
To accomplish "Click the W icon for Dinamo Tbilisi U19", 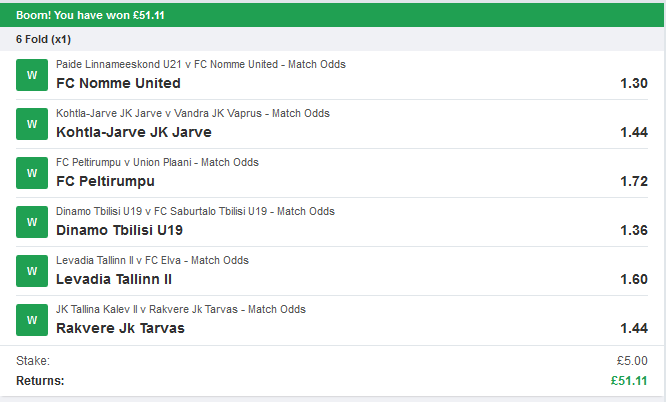I will pyautogui.click(x=33, y=222).
